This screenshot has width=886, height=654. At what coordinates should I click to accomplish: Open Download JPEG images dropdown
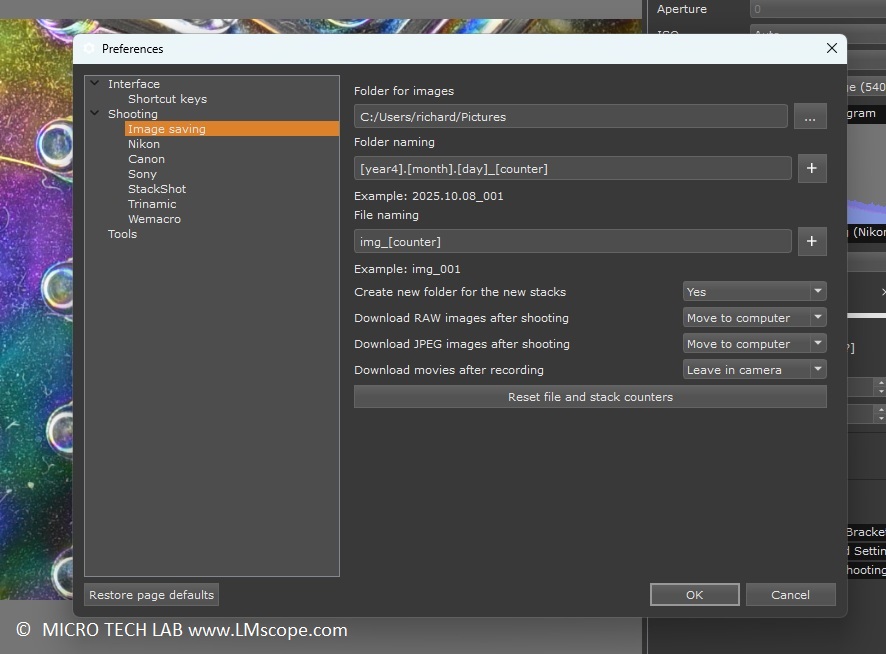(x=754, y=344)
